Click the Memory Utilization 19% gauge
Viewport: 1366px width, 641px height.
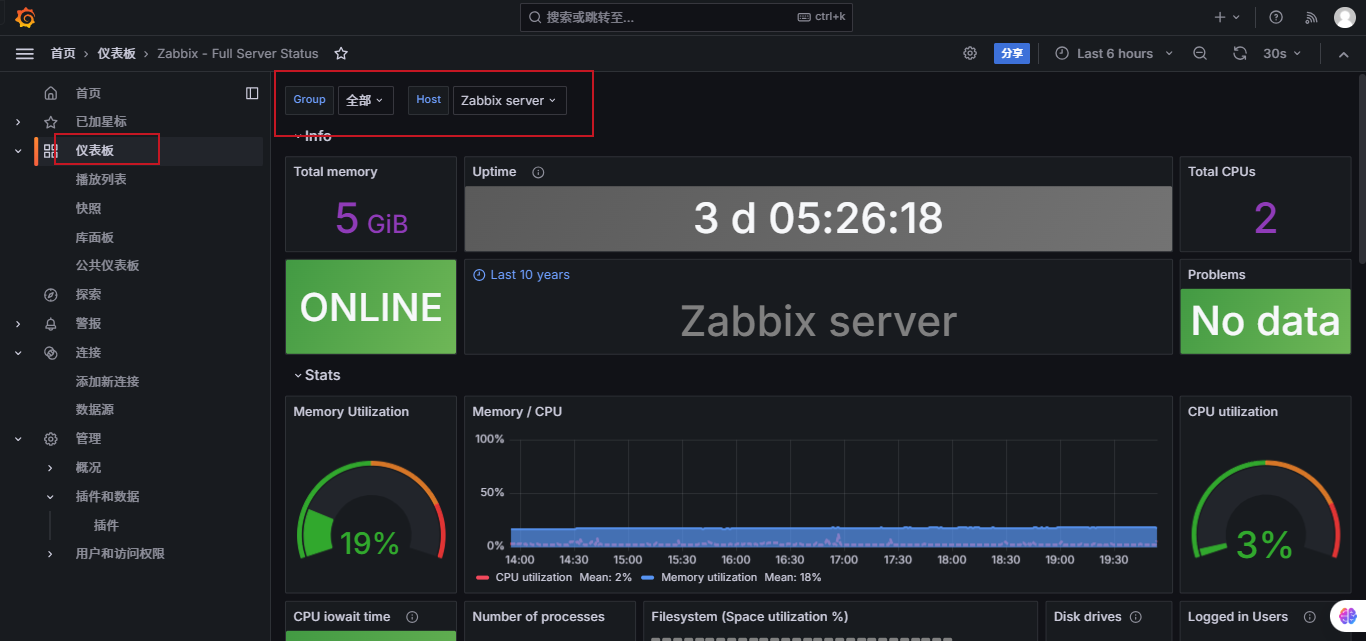(x=371, y=510)
